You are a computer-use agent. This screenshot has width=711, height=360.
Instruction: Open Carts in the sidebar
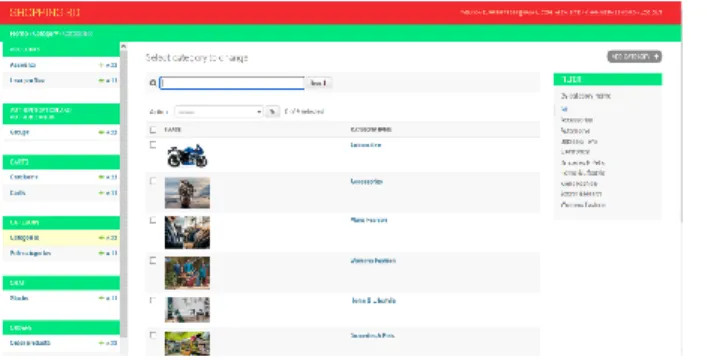pos(18,193)
